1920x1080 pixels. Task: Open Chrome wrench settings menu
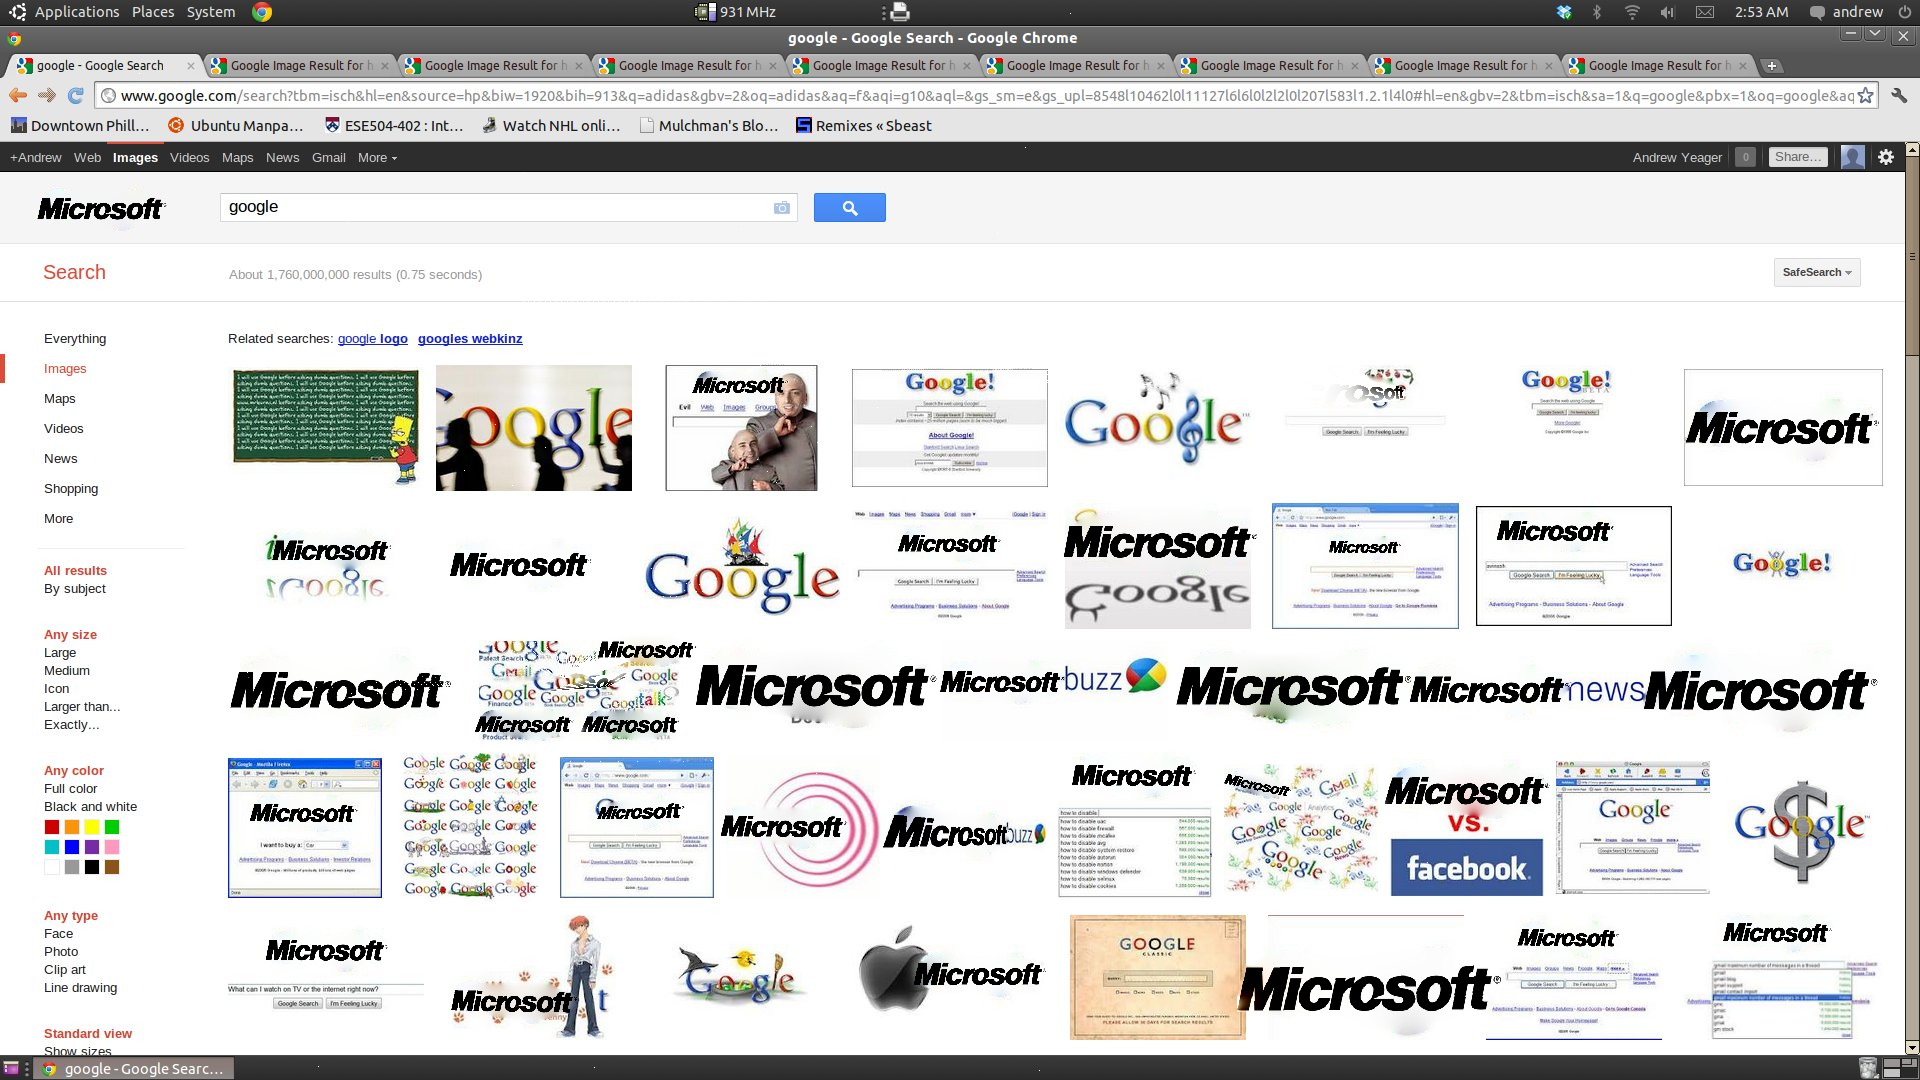click(x=1898, y=96)
